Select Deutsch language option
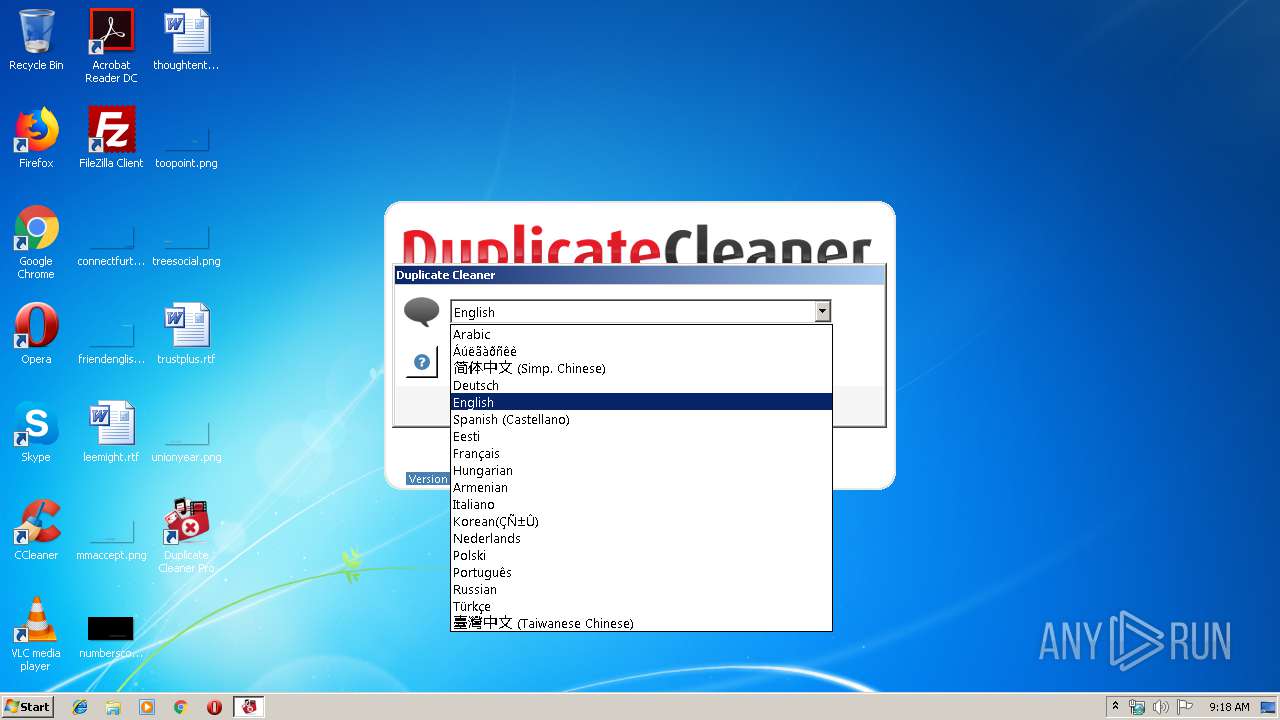The width and height of the screenshot is (1280, 720). (x=641, y=385)
